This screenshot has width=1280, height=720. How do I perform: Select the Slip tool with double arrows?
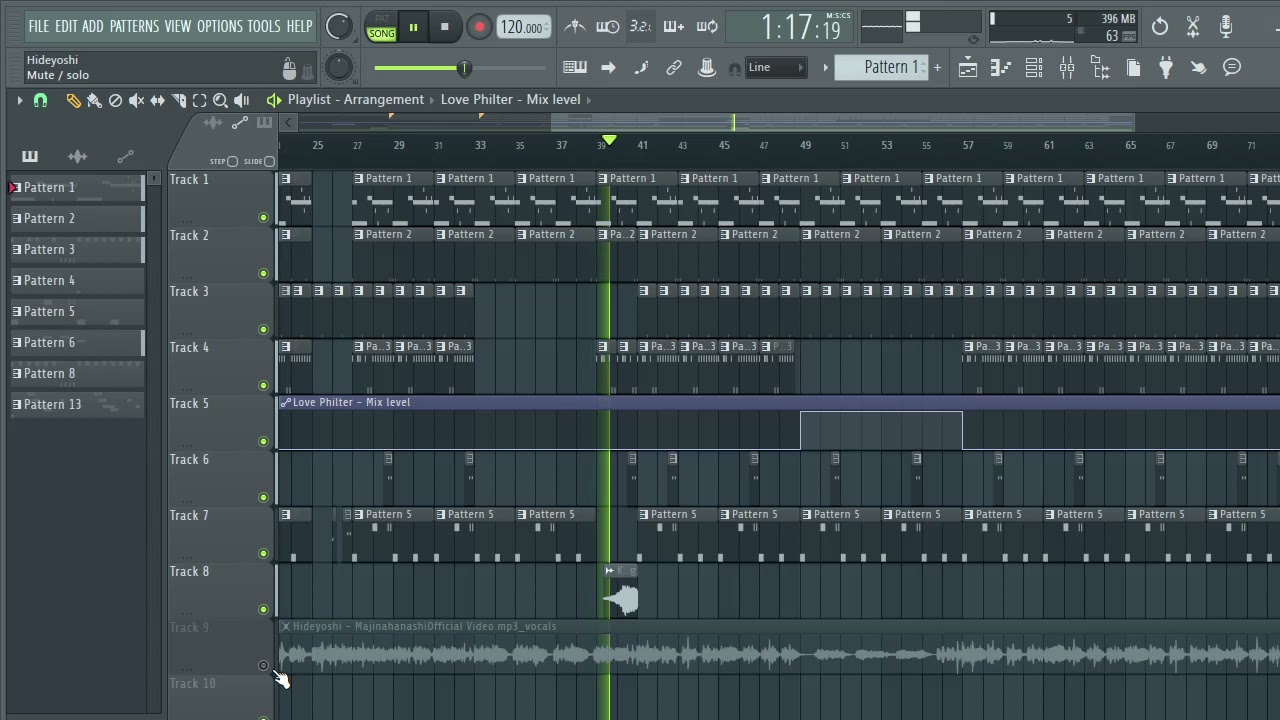157,100
